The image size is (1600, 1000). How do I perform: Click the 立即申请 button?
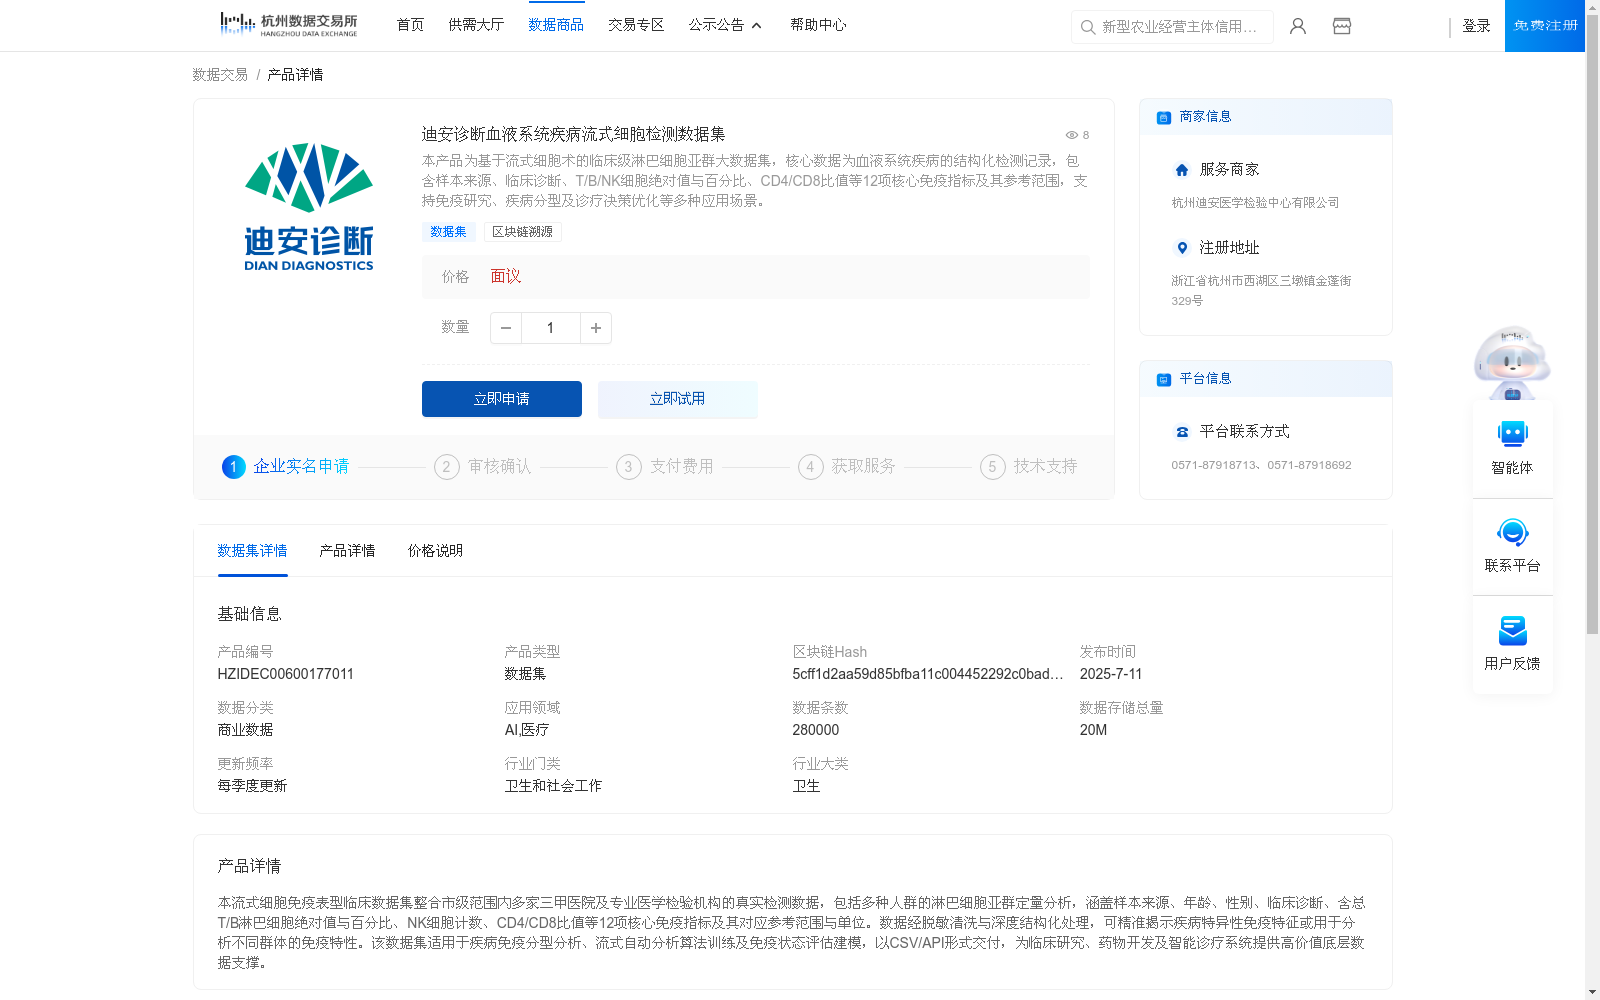pos(502,399)
